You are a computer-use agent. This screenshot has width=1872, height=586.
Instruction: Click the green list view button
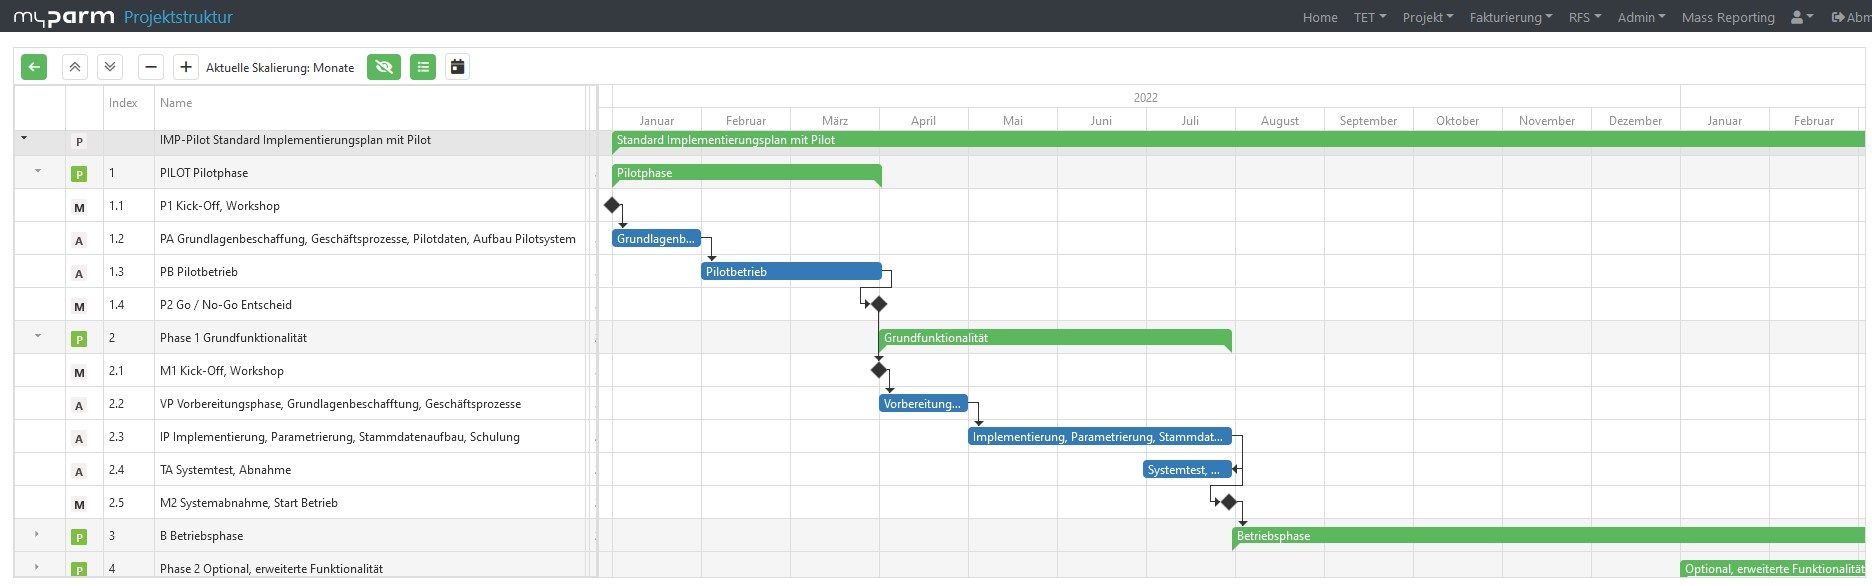point(423,67)
